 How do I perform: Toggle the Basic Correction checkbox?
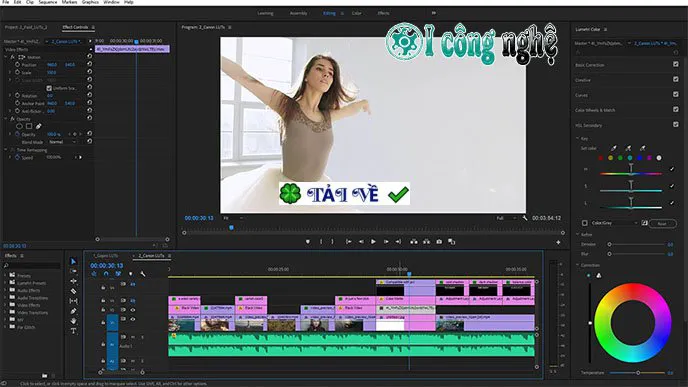point(676,64)
